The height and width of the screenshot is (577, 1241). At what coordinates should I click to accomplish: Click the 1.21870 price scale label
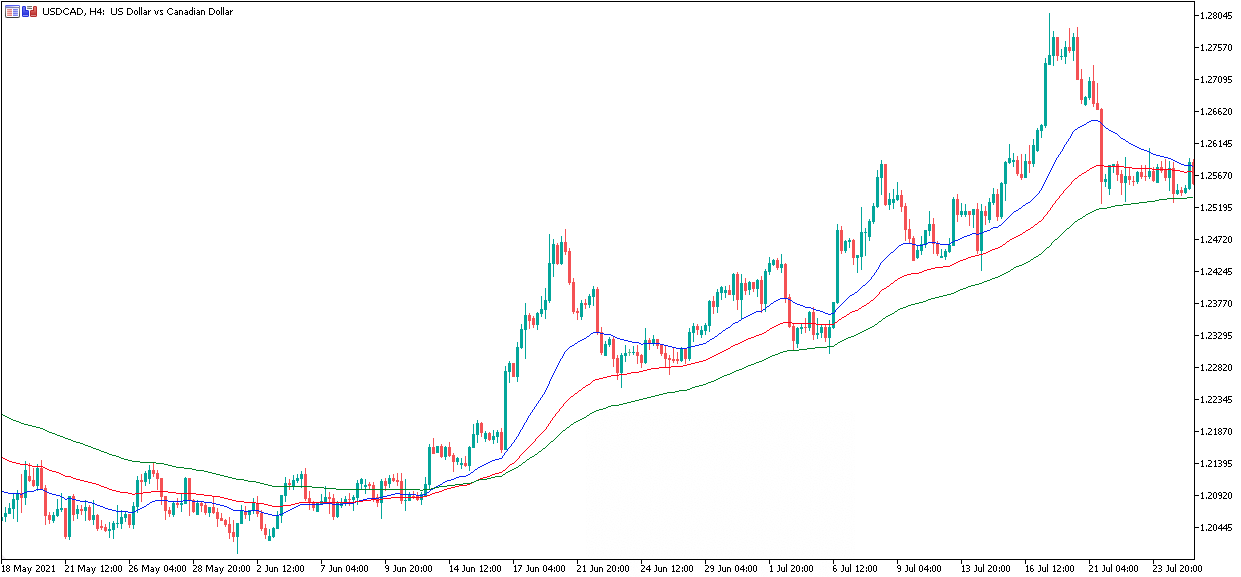pyautogui.click(x=1218, y=432)
